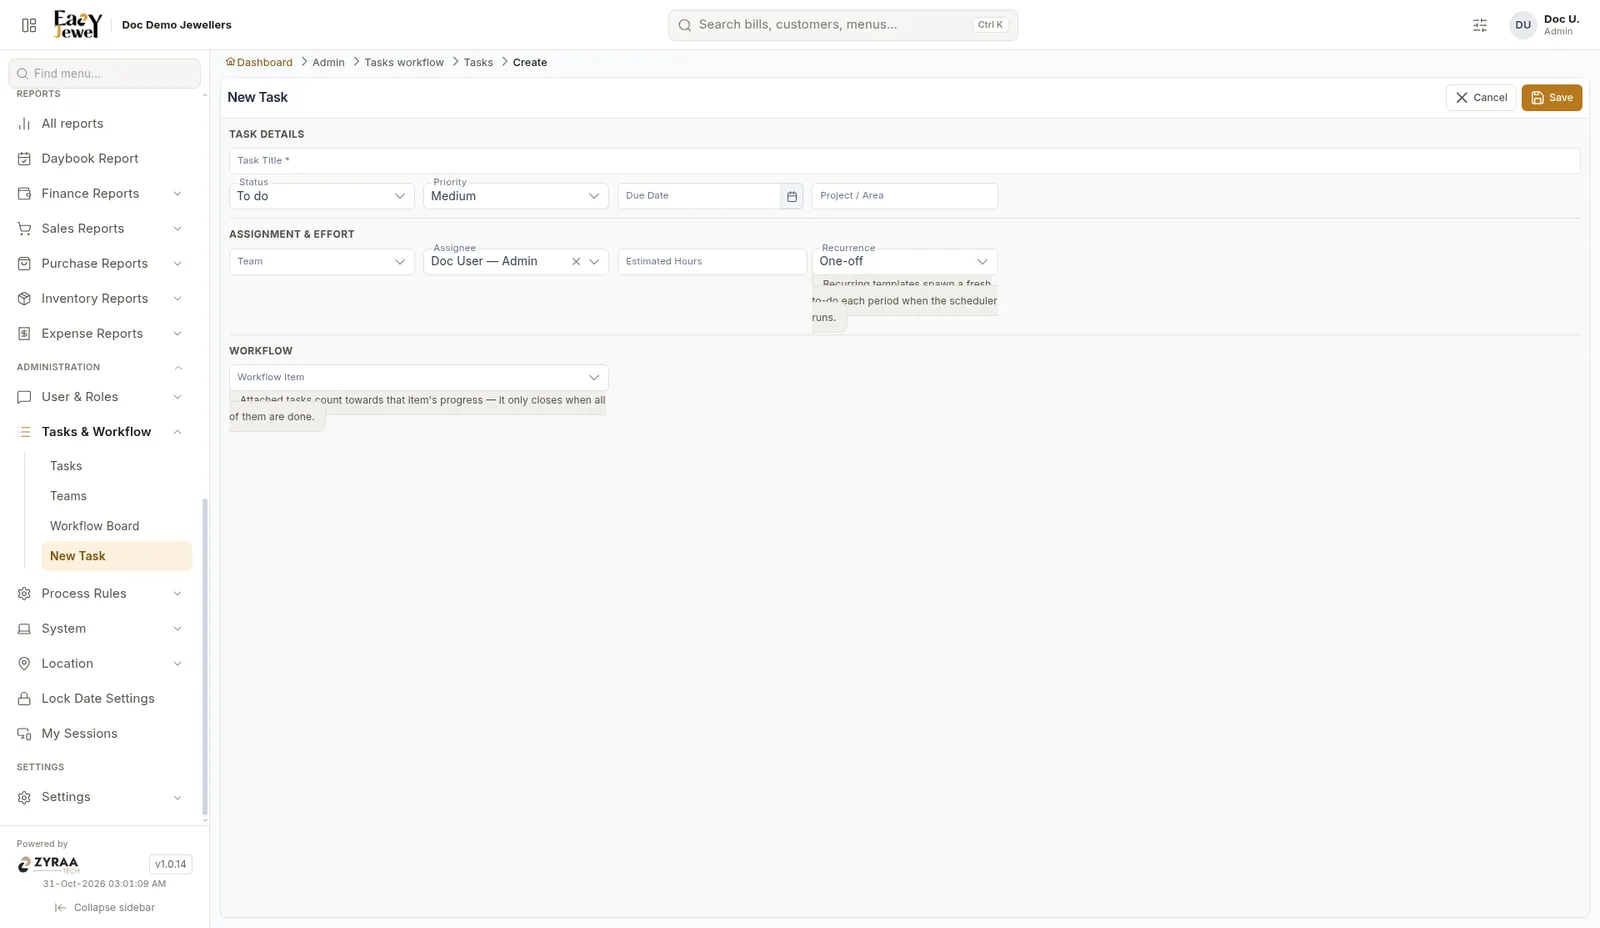Click the My Sessions icon
This screenshot has height=928, width=1600.
point(24,734)
